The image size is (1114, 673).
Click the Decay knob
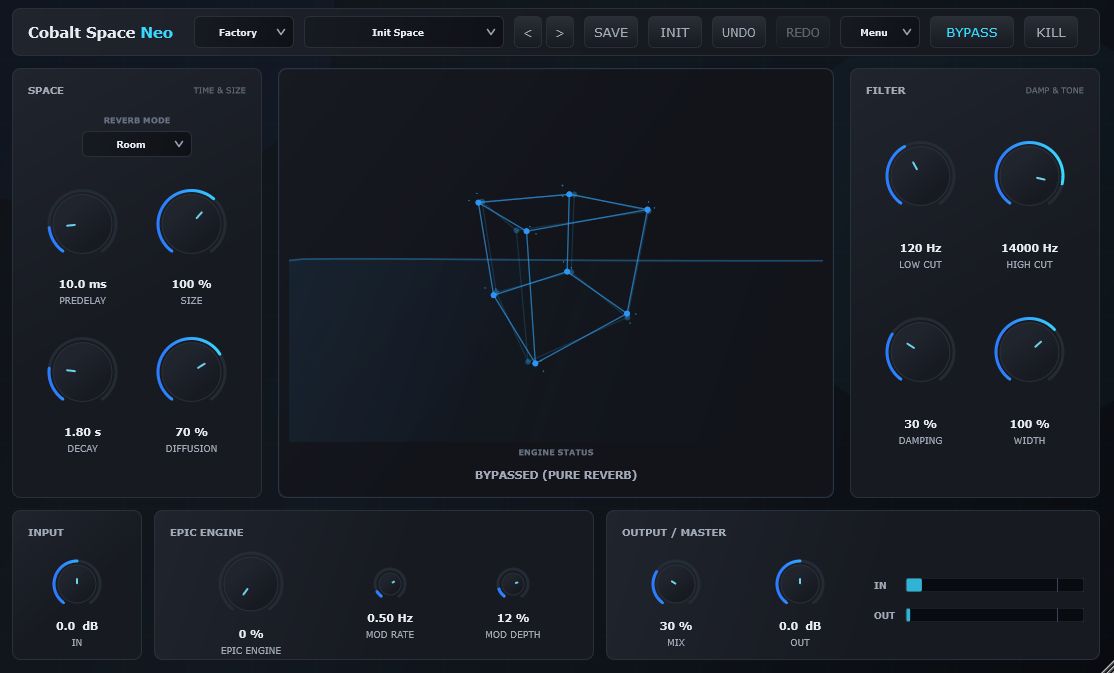click(82, 372)
